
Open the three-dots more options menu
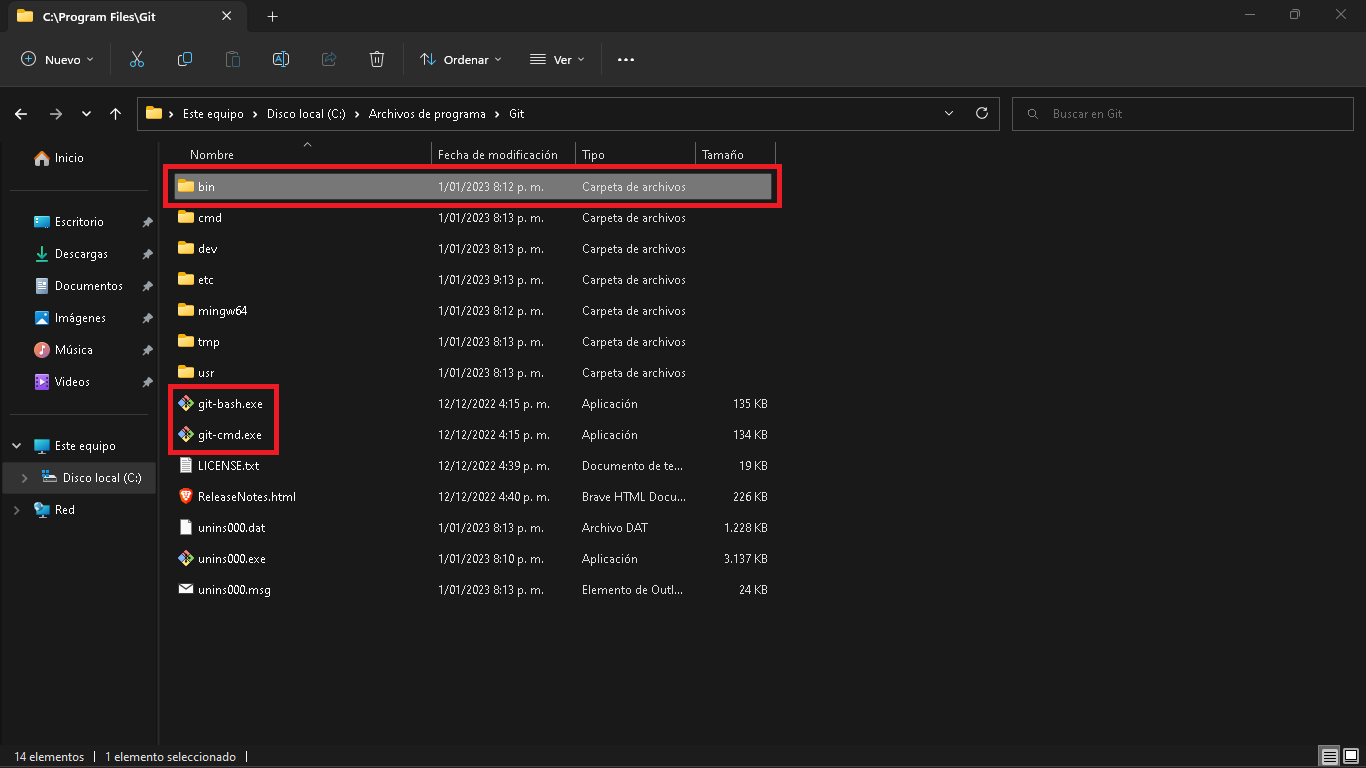coord(626,60)
